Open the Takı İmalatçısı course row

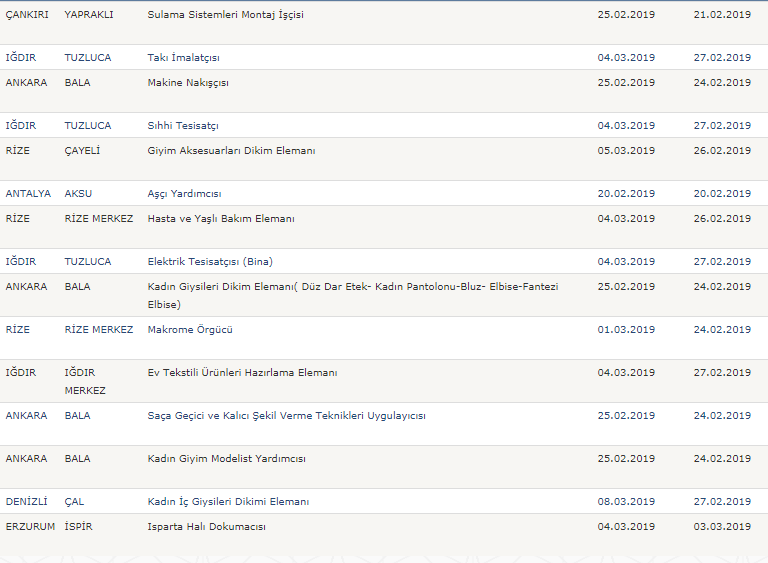pos(183,58)
